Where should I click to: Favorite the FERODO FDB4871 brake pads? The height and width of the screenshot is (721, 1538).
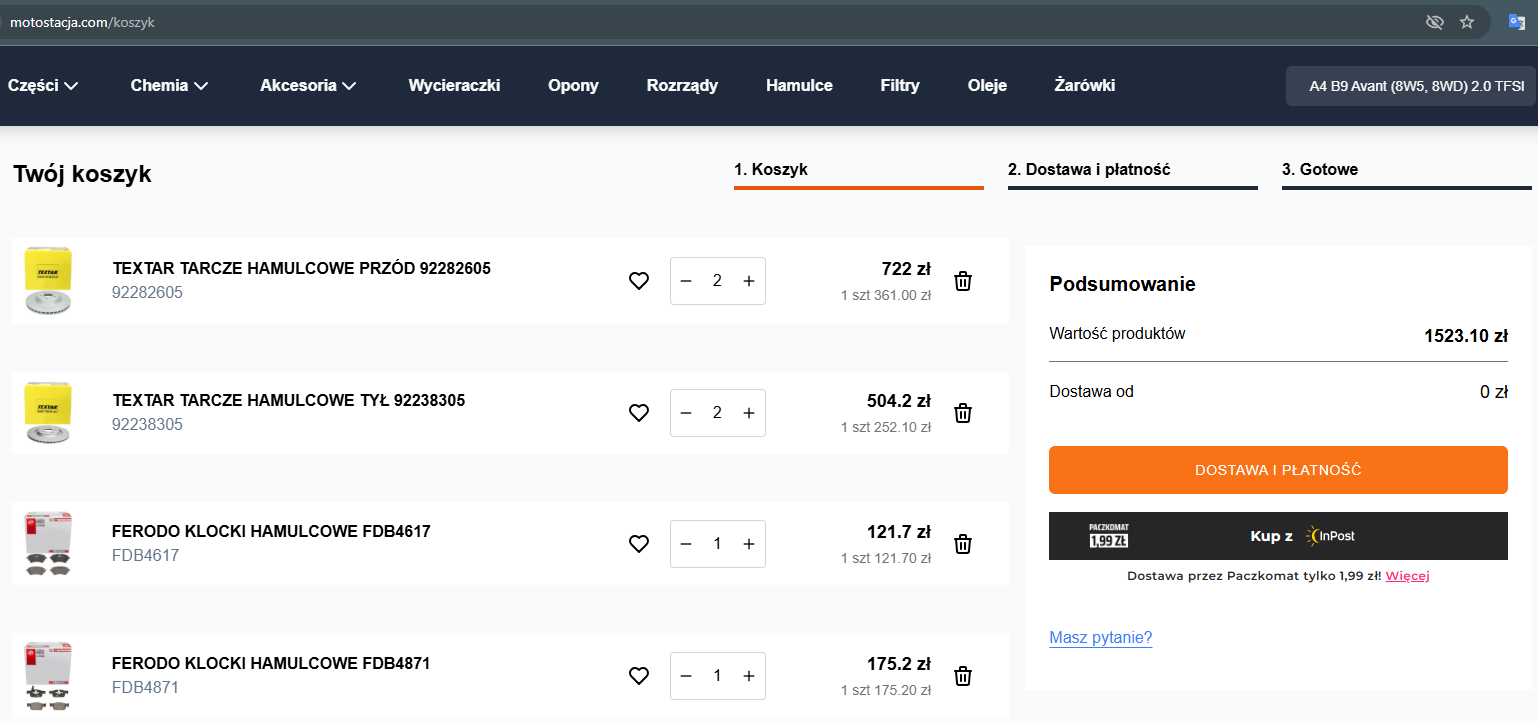(639, 676)
